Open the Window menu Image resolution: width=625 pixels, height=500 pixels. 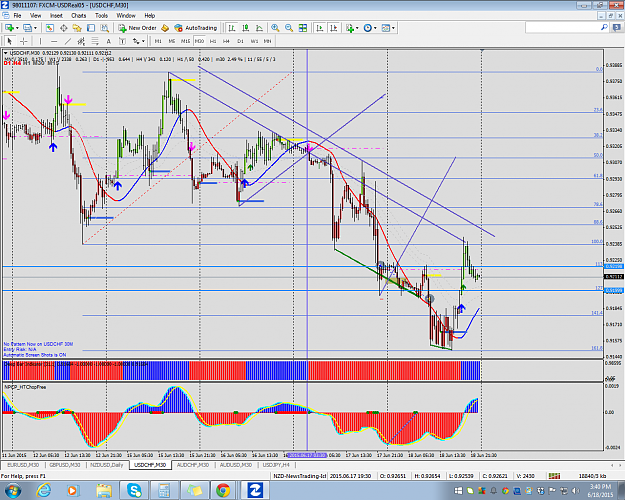click(126, 16)
